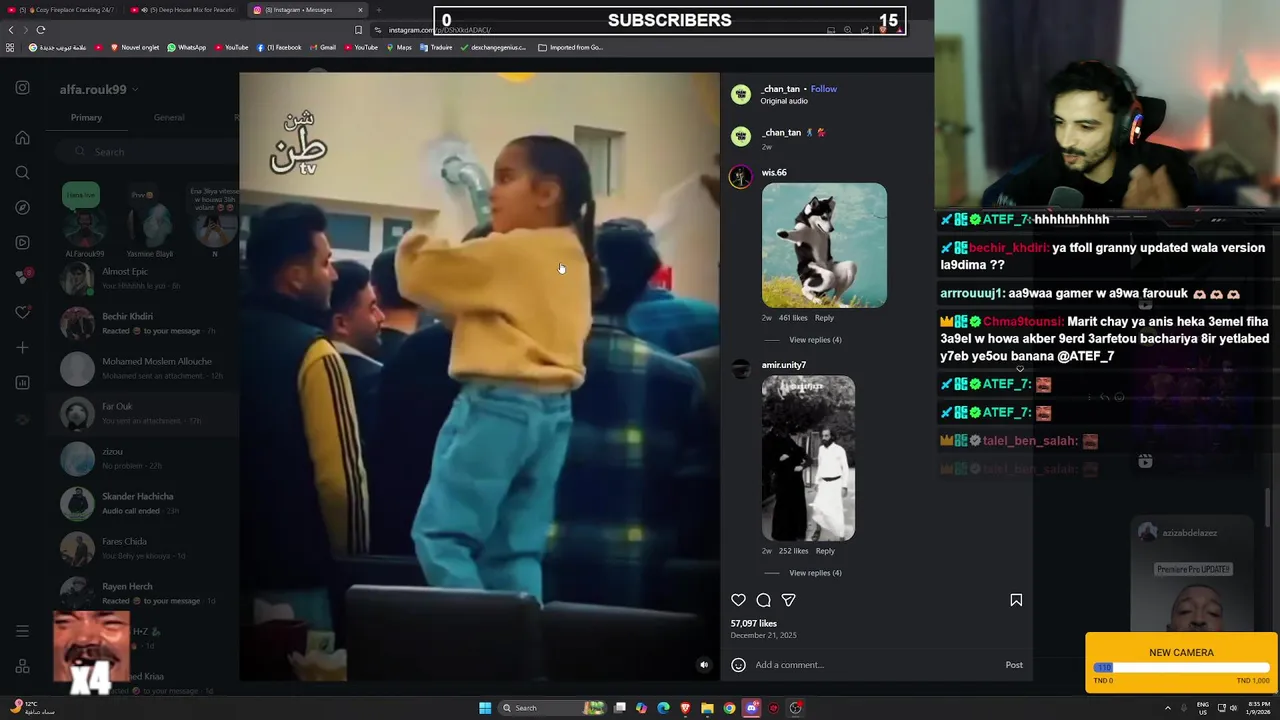1280x720 pixels.
Task: Save post with bookmark icon
Action: coord(1016,600)
